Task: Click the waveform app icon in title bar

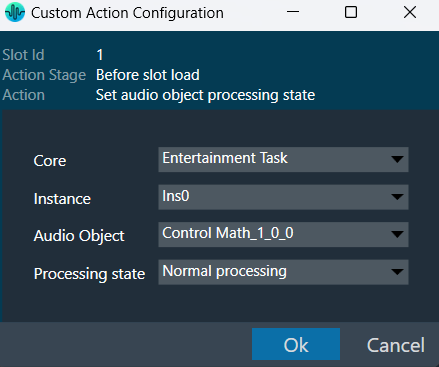Action: [x=15, y=12]
